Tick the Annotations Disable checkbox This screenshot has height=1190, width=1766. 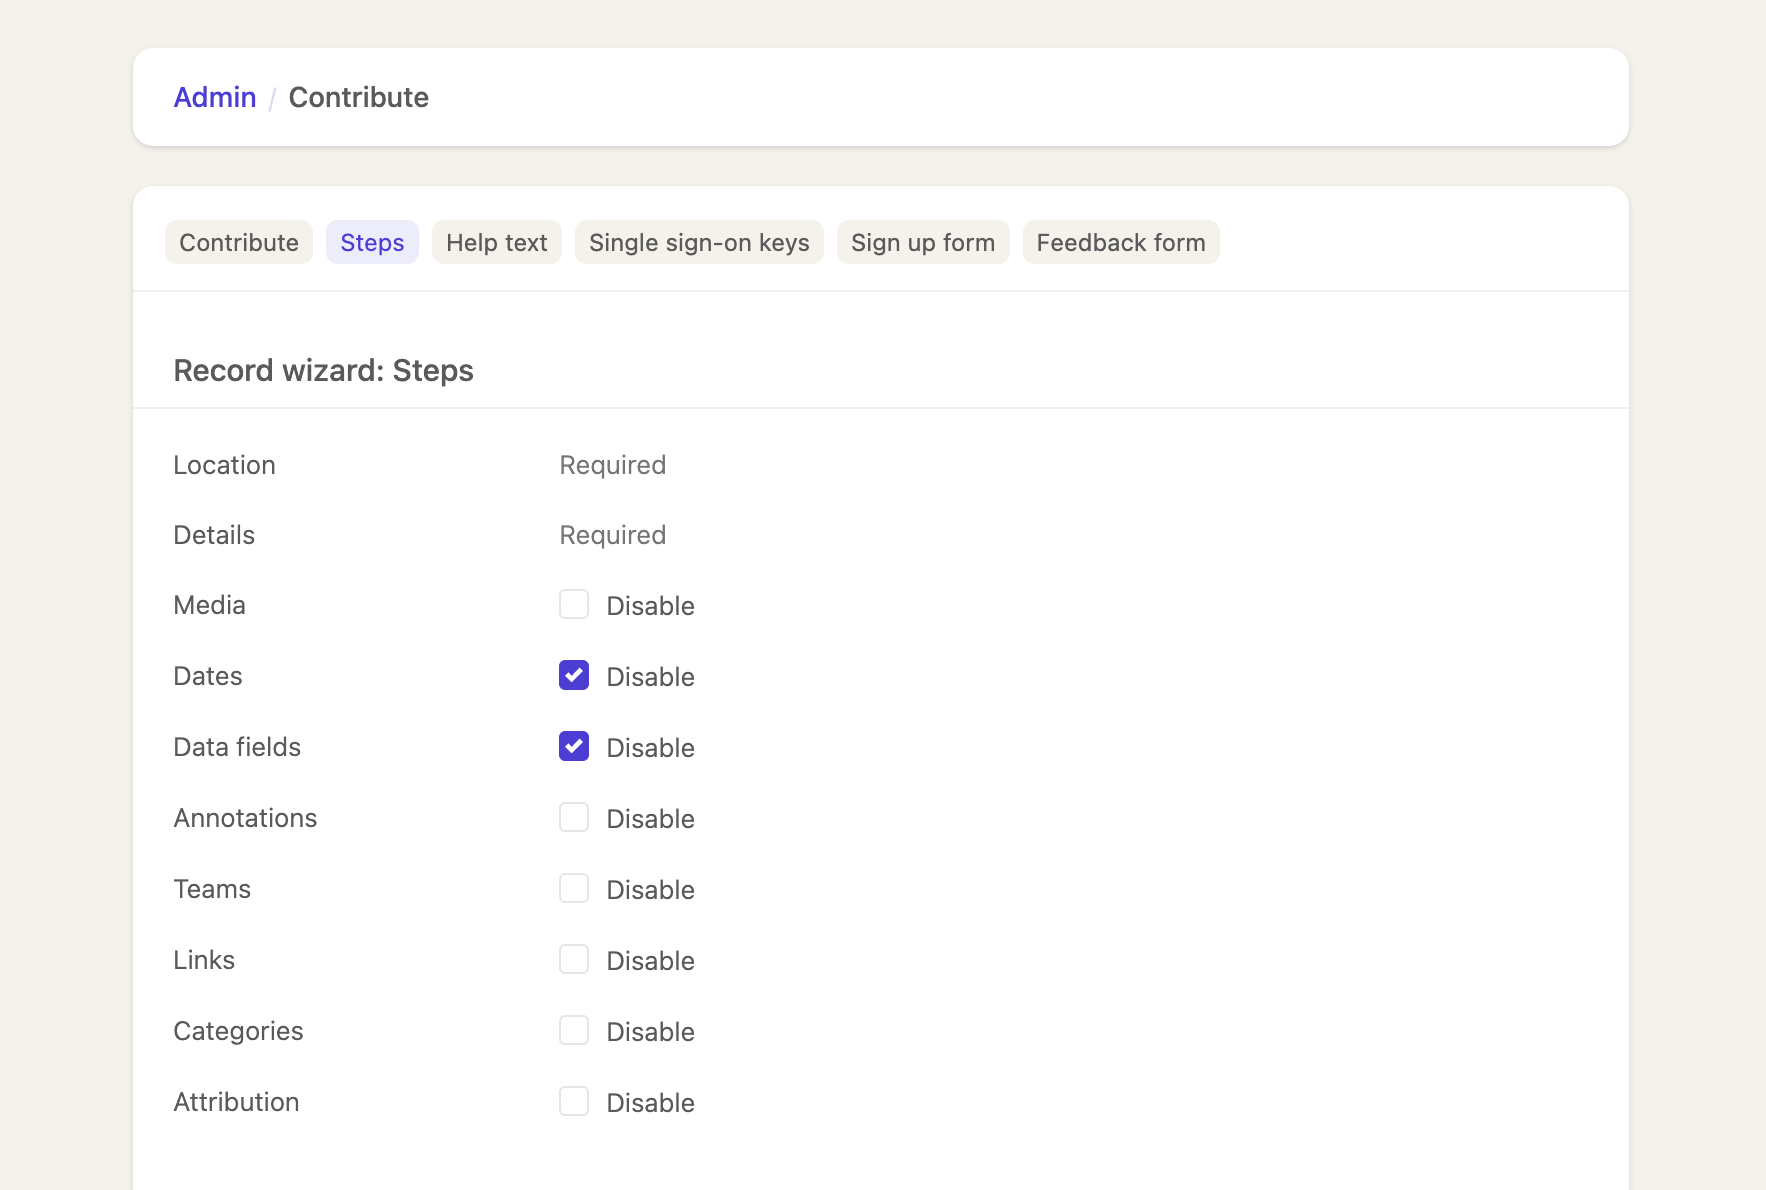[574, 818]
